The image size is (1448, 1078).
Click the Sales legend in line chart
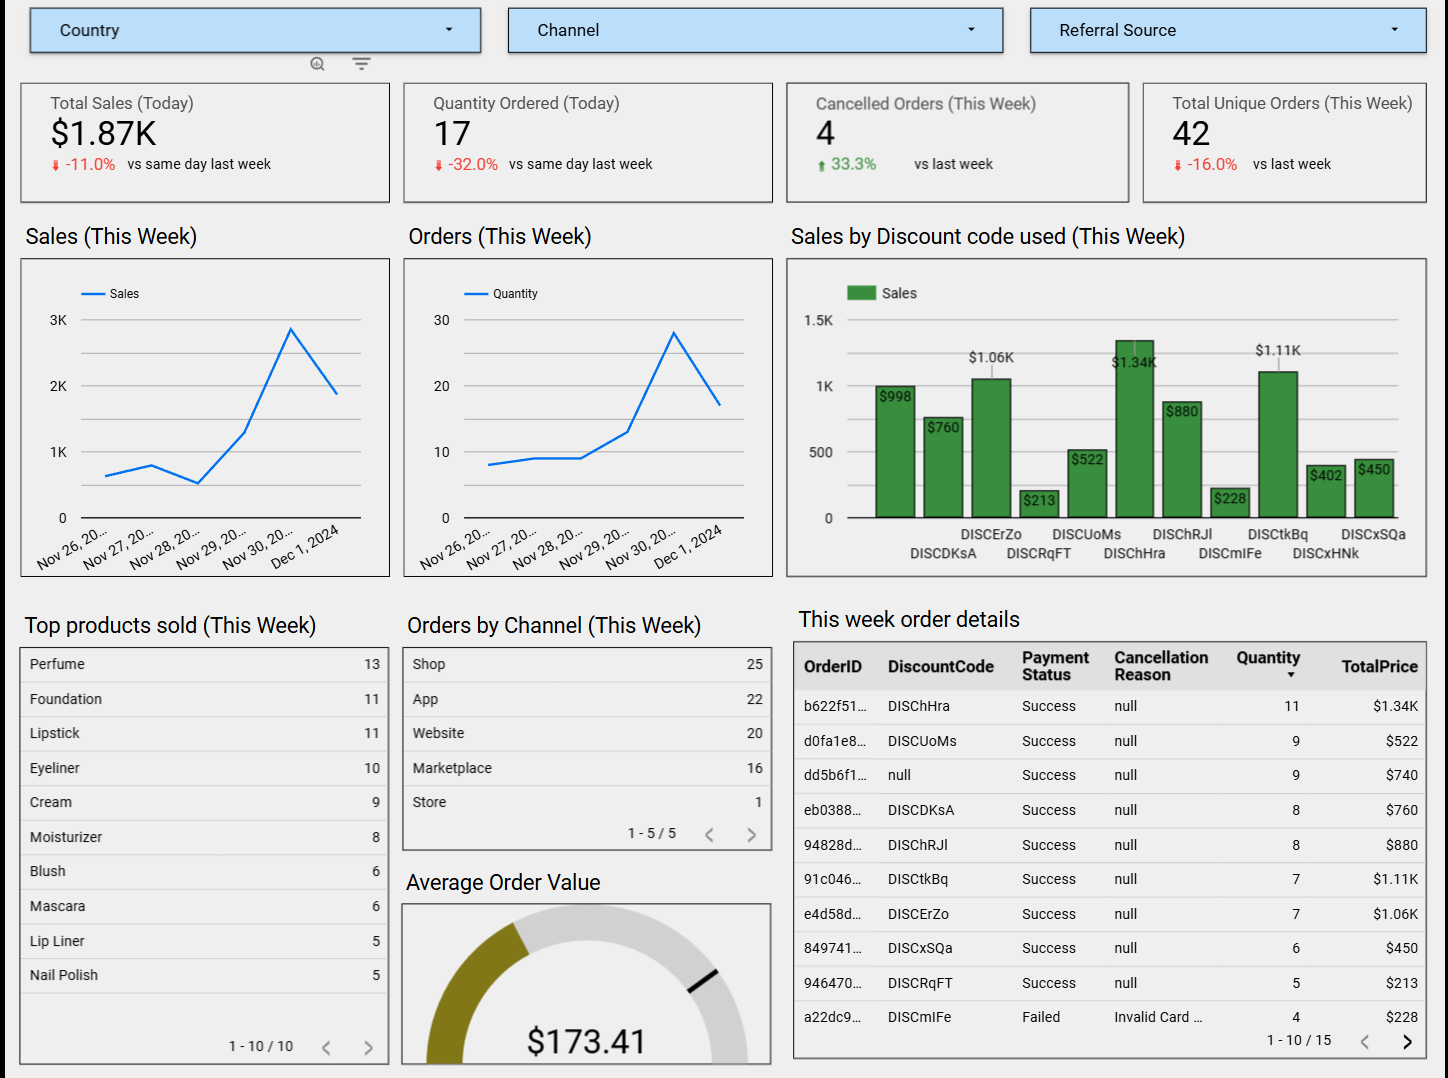click(110, 294)
